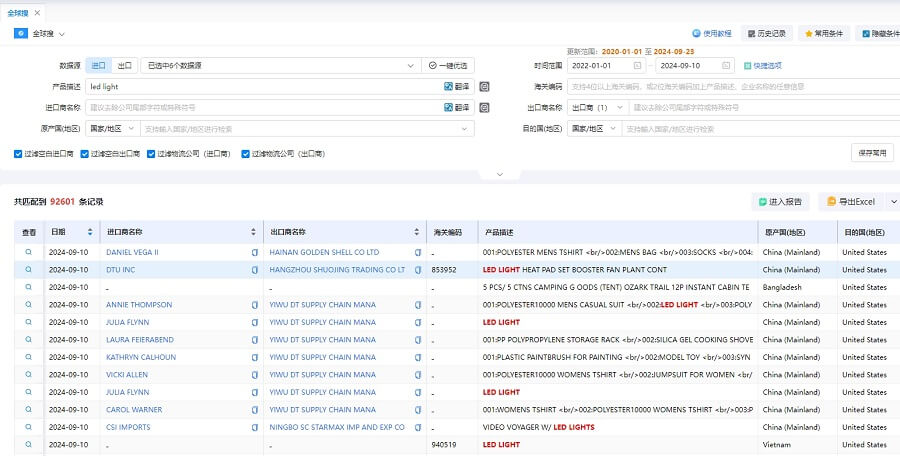Toggle 过滤物流公司（出口商）checkbox

coord(246,154)
